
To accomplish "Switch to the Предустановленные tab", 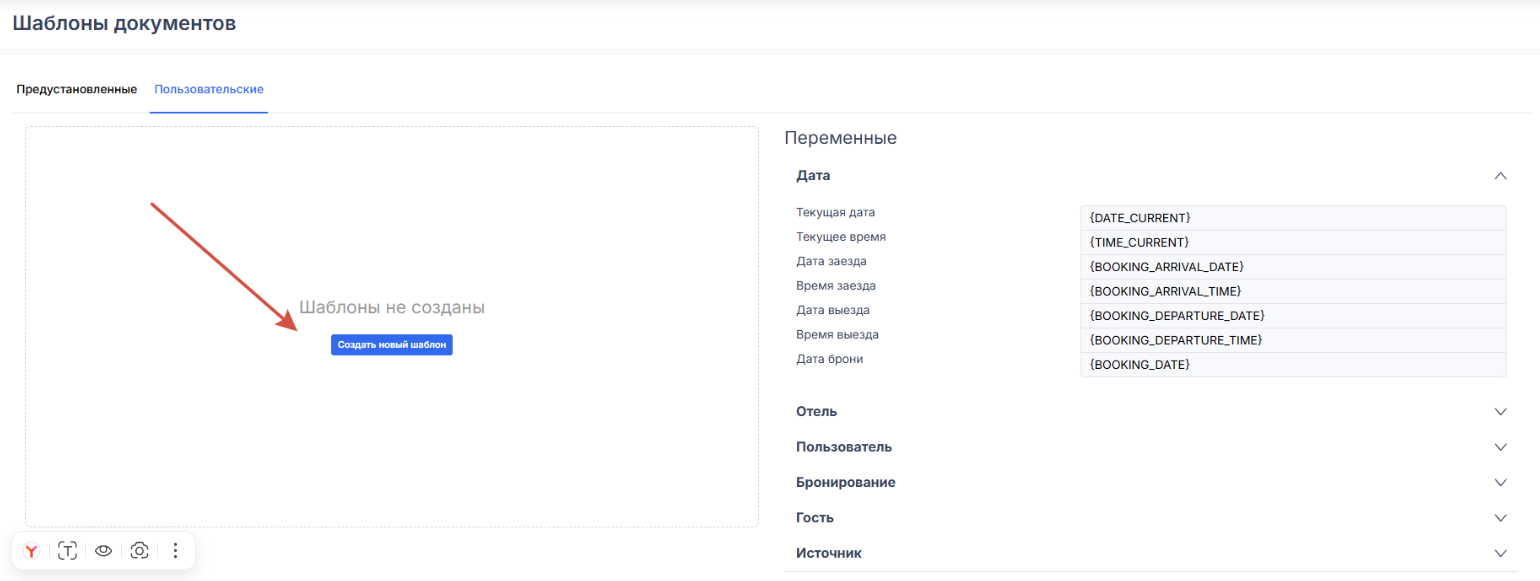I will (76, 90).
